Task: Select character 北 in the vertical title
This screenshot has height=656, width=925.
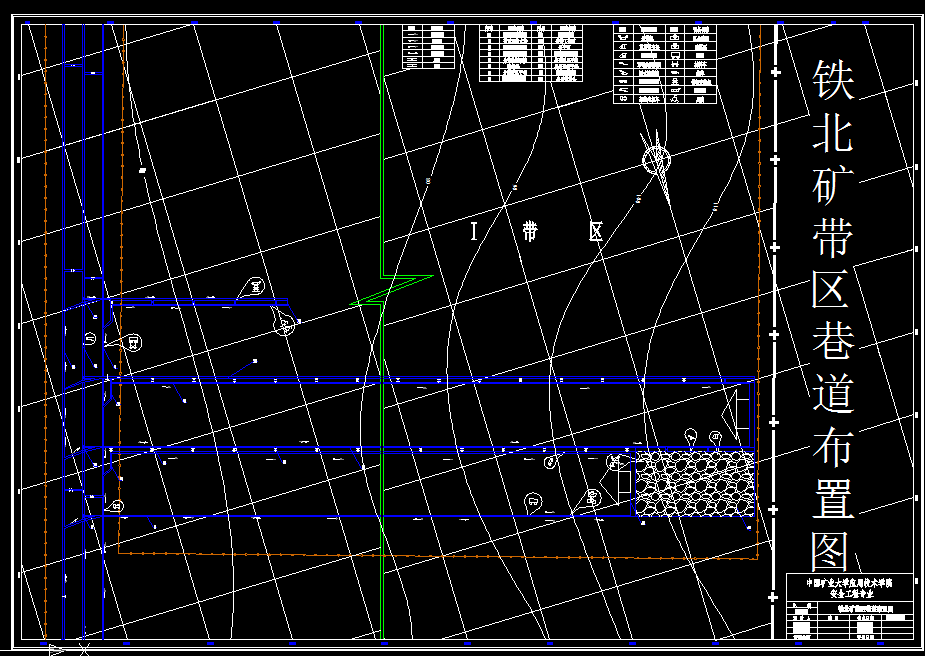Action: click(832, 132)
